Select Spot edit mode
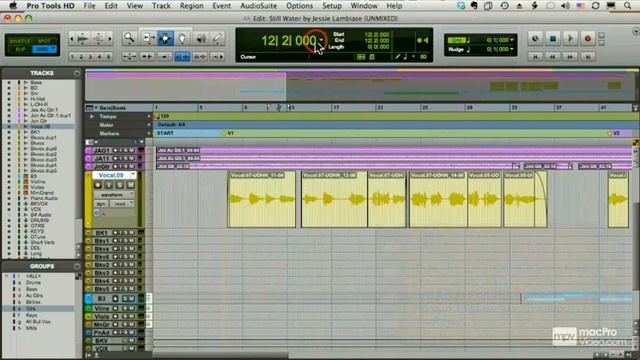This screenshot has width=640, height=360. [x=44, y=41]
